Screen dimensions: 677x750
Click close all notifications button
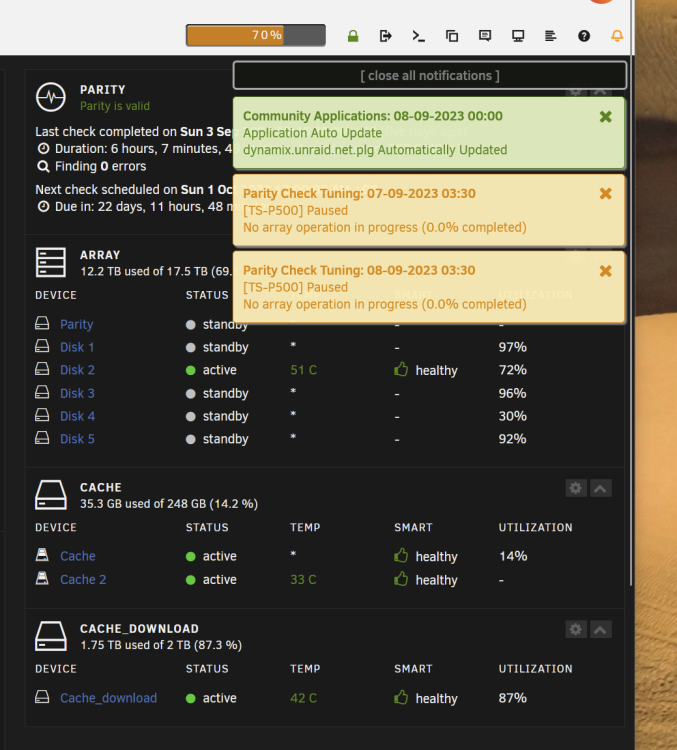tap(430, 76)
